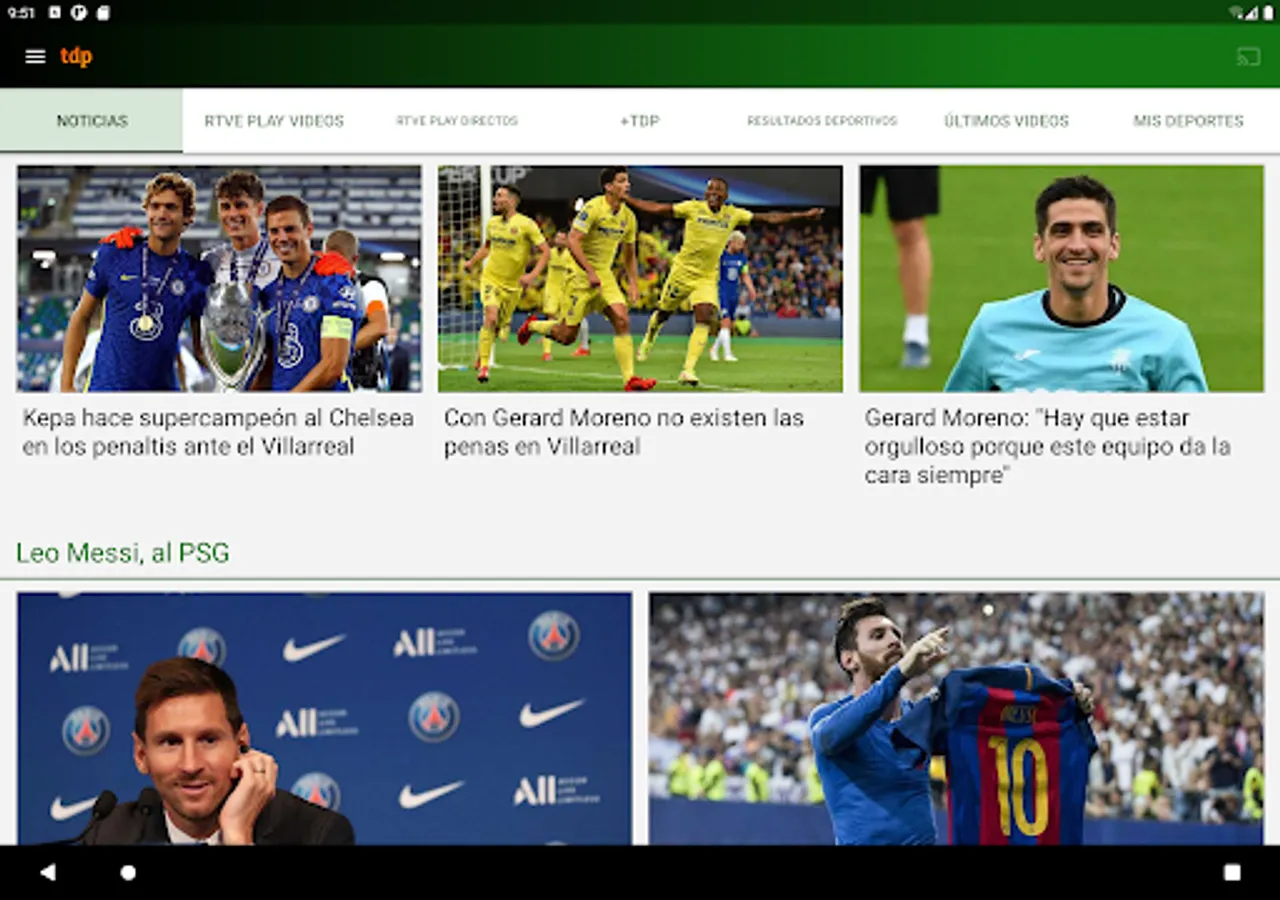This screenshot has height=900, width=1280.
Task: Open Messi PSG press conference photo
Action: [324, 718]
